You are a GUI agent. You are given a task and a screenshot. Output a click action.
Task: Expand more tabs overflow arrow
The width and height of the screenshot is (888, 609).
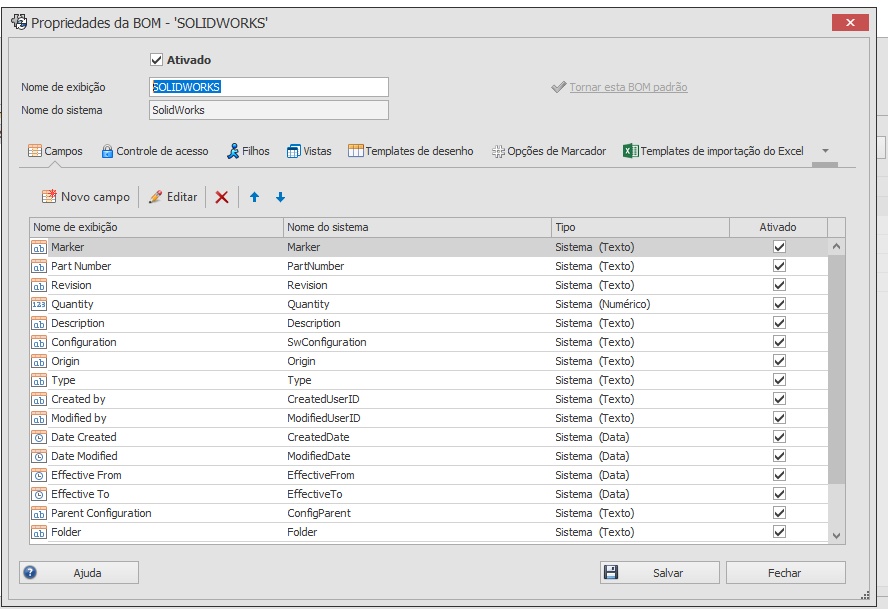(825, 151)
